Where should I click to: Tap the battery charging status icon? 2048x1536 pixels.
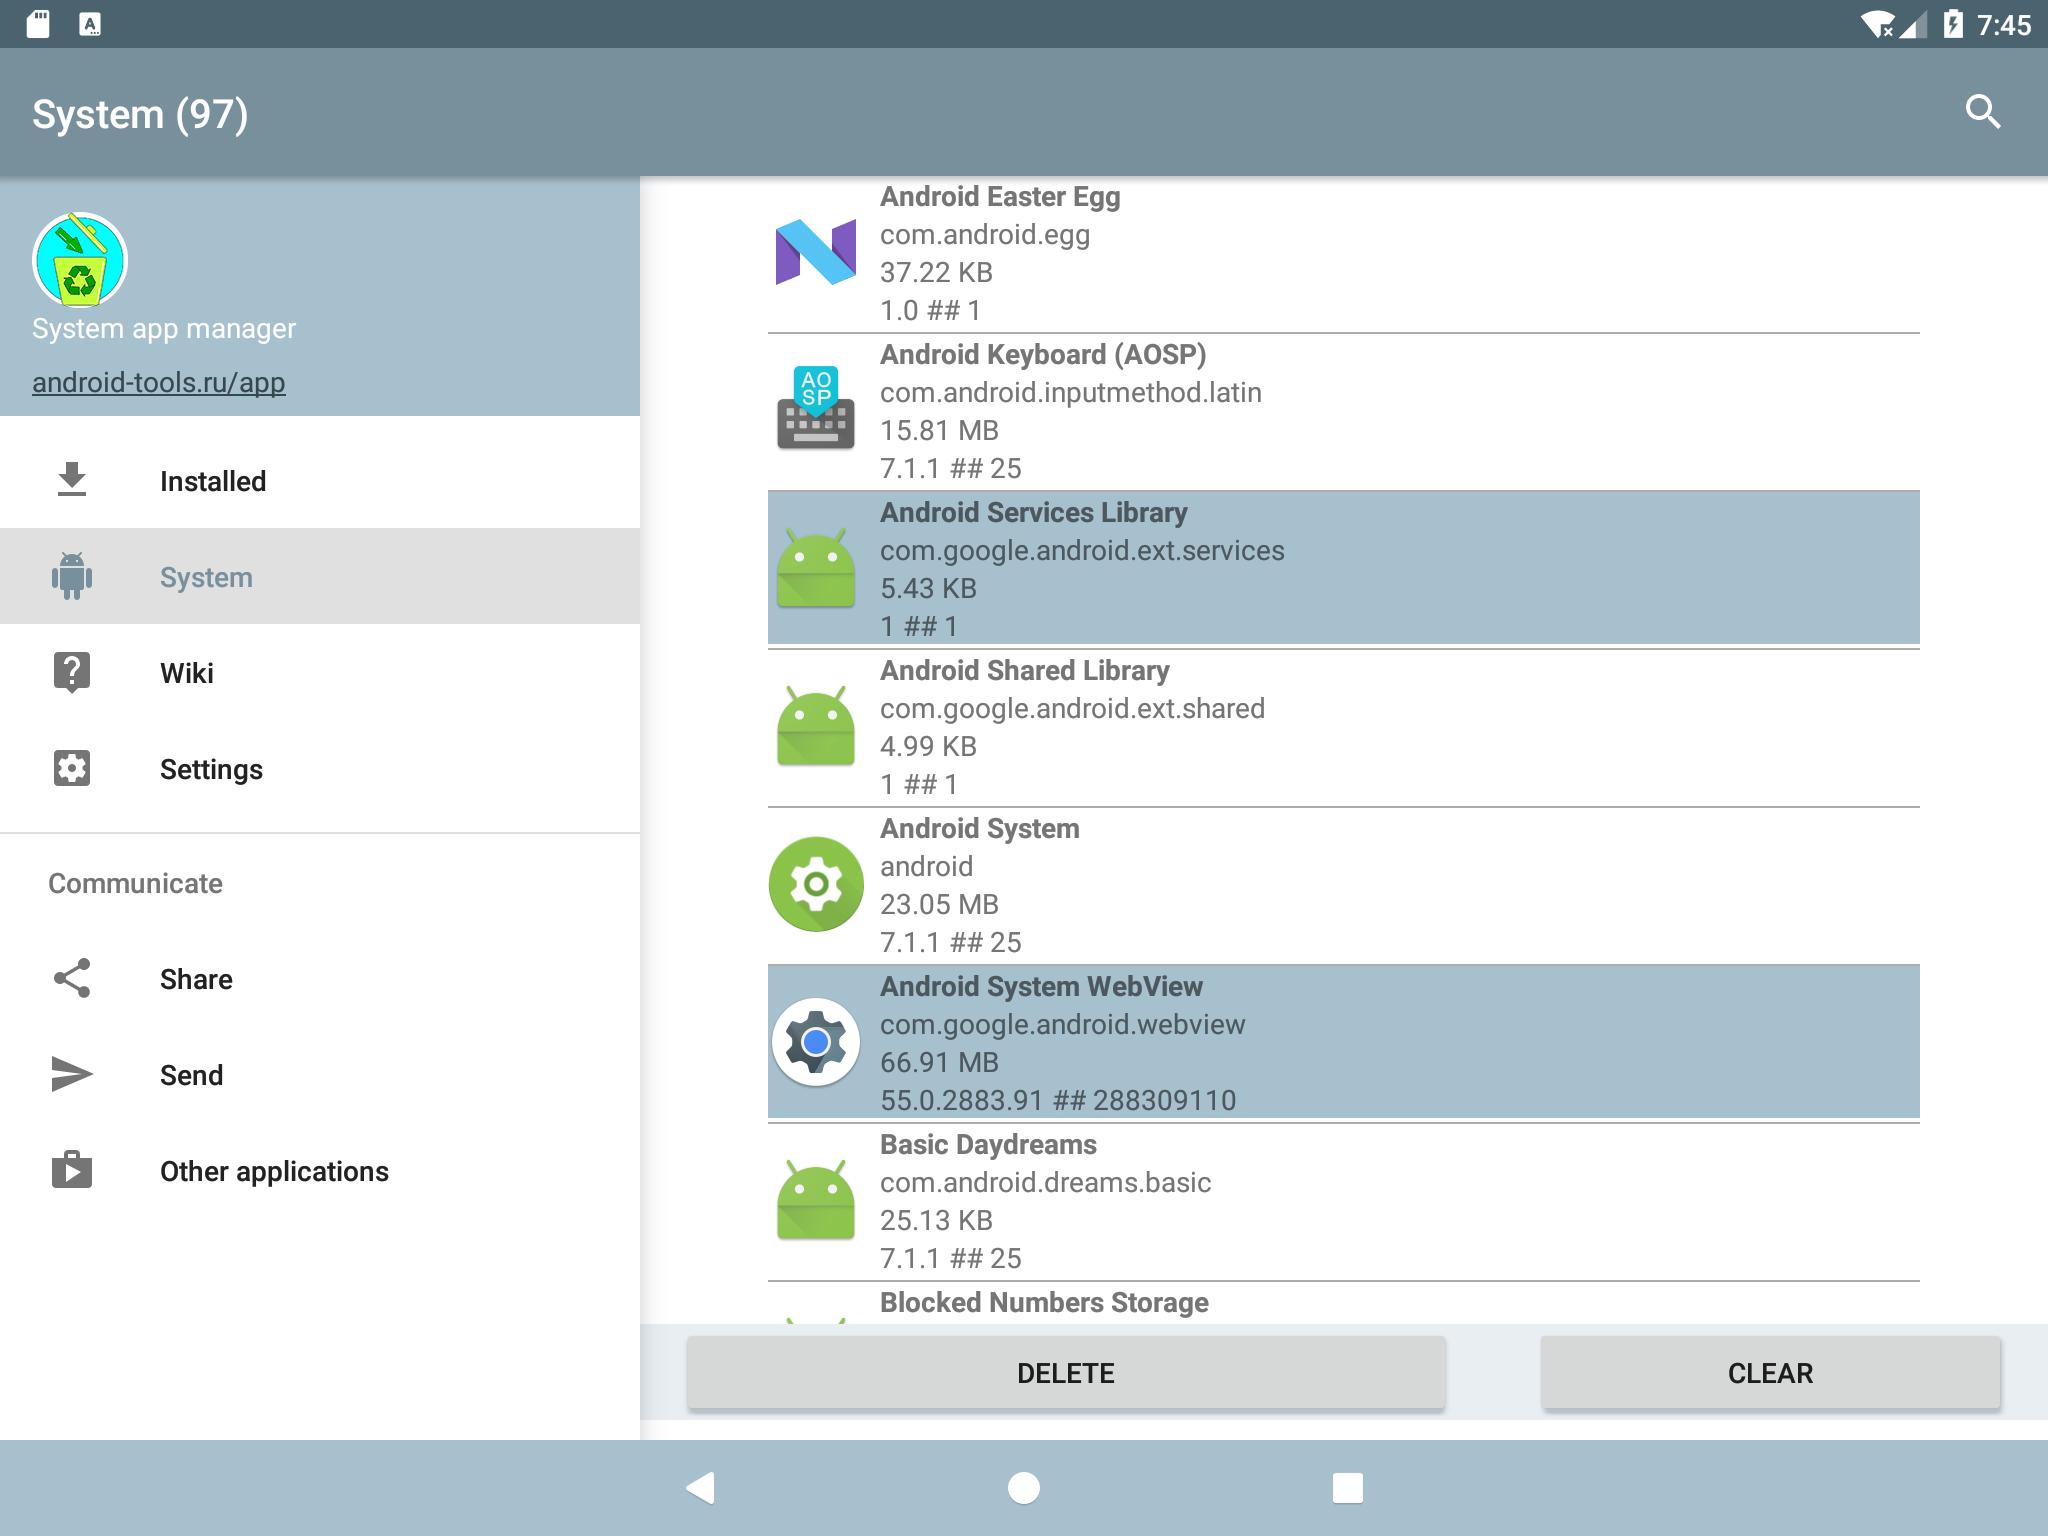pyautogui.click(x=1953, y=24)
